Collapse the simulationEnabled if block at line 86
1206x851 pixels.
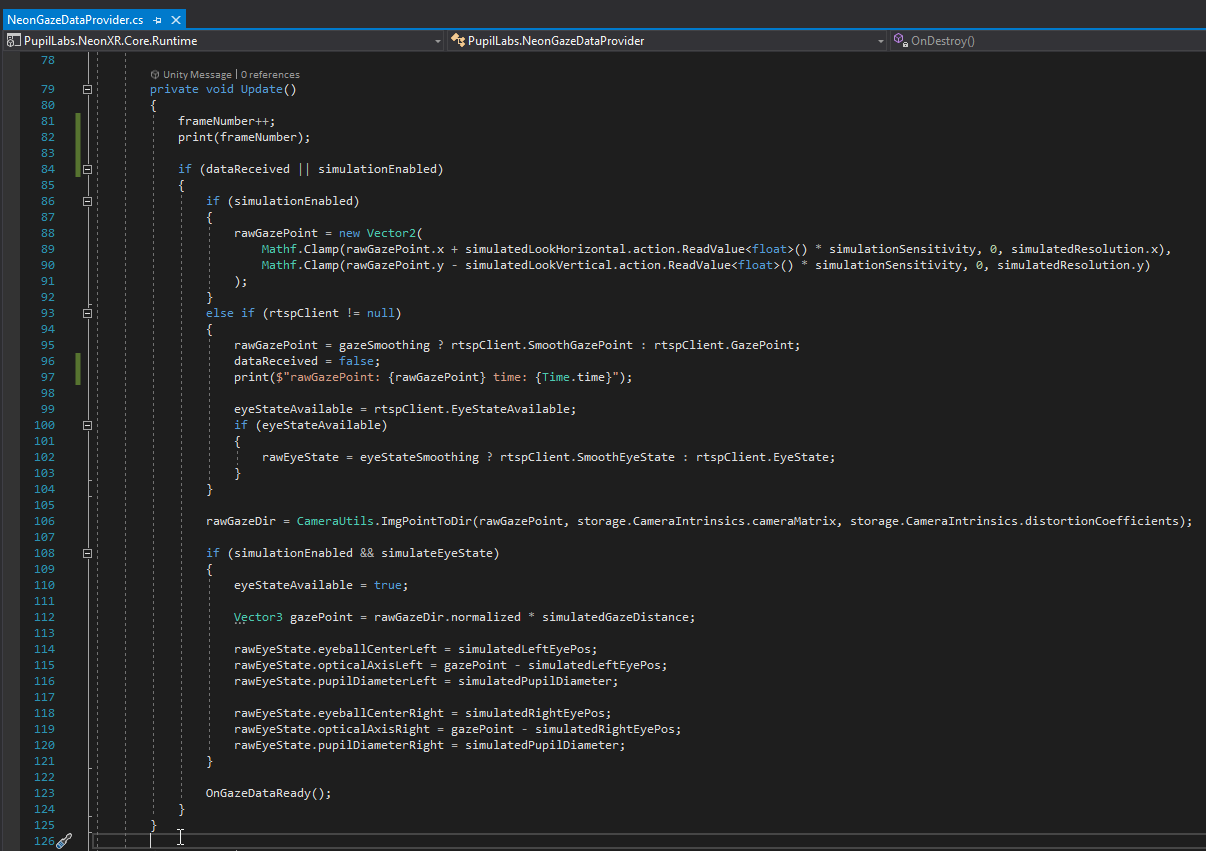pyautogui.click(x=87, y=201)
